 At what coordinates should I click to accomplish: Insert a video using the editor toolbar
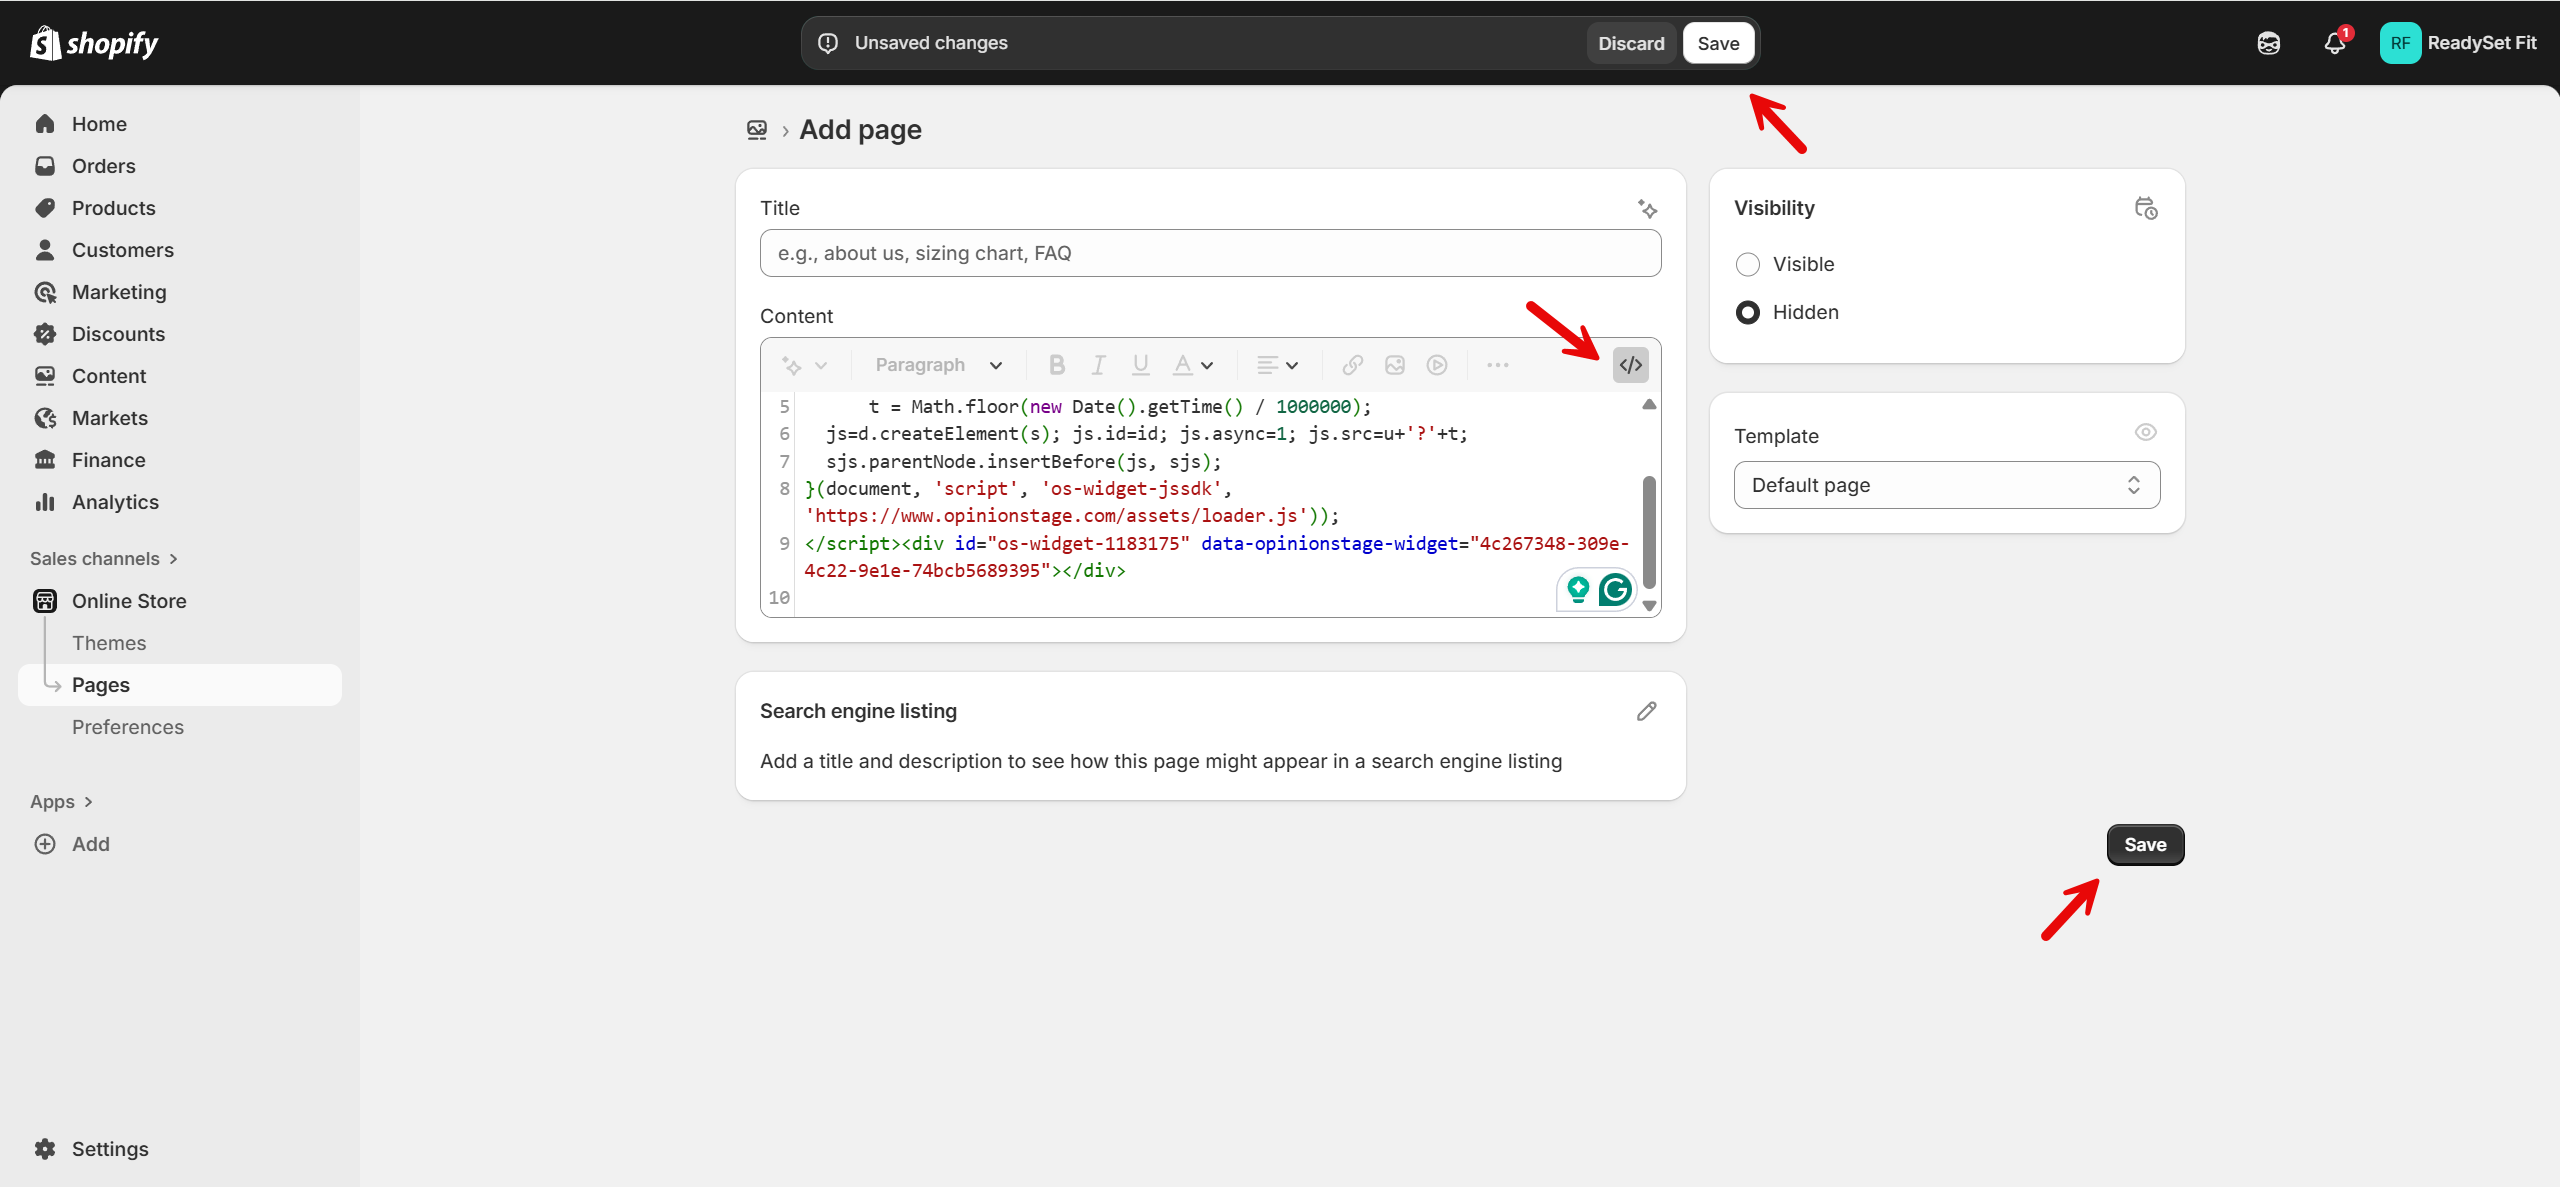coord(1437,364)
